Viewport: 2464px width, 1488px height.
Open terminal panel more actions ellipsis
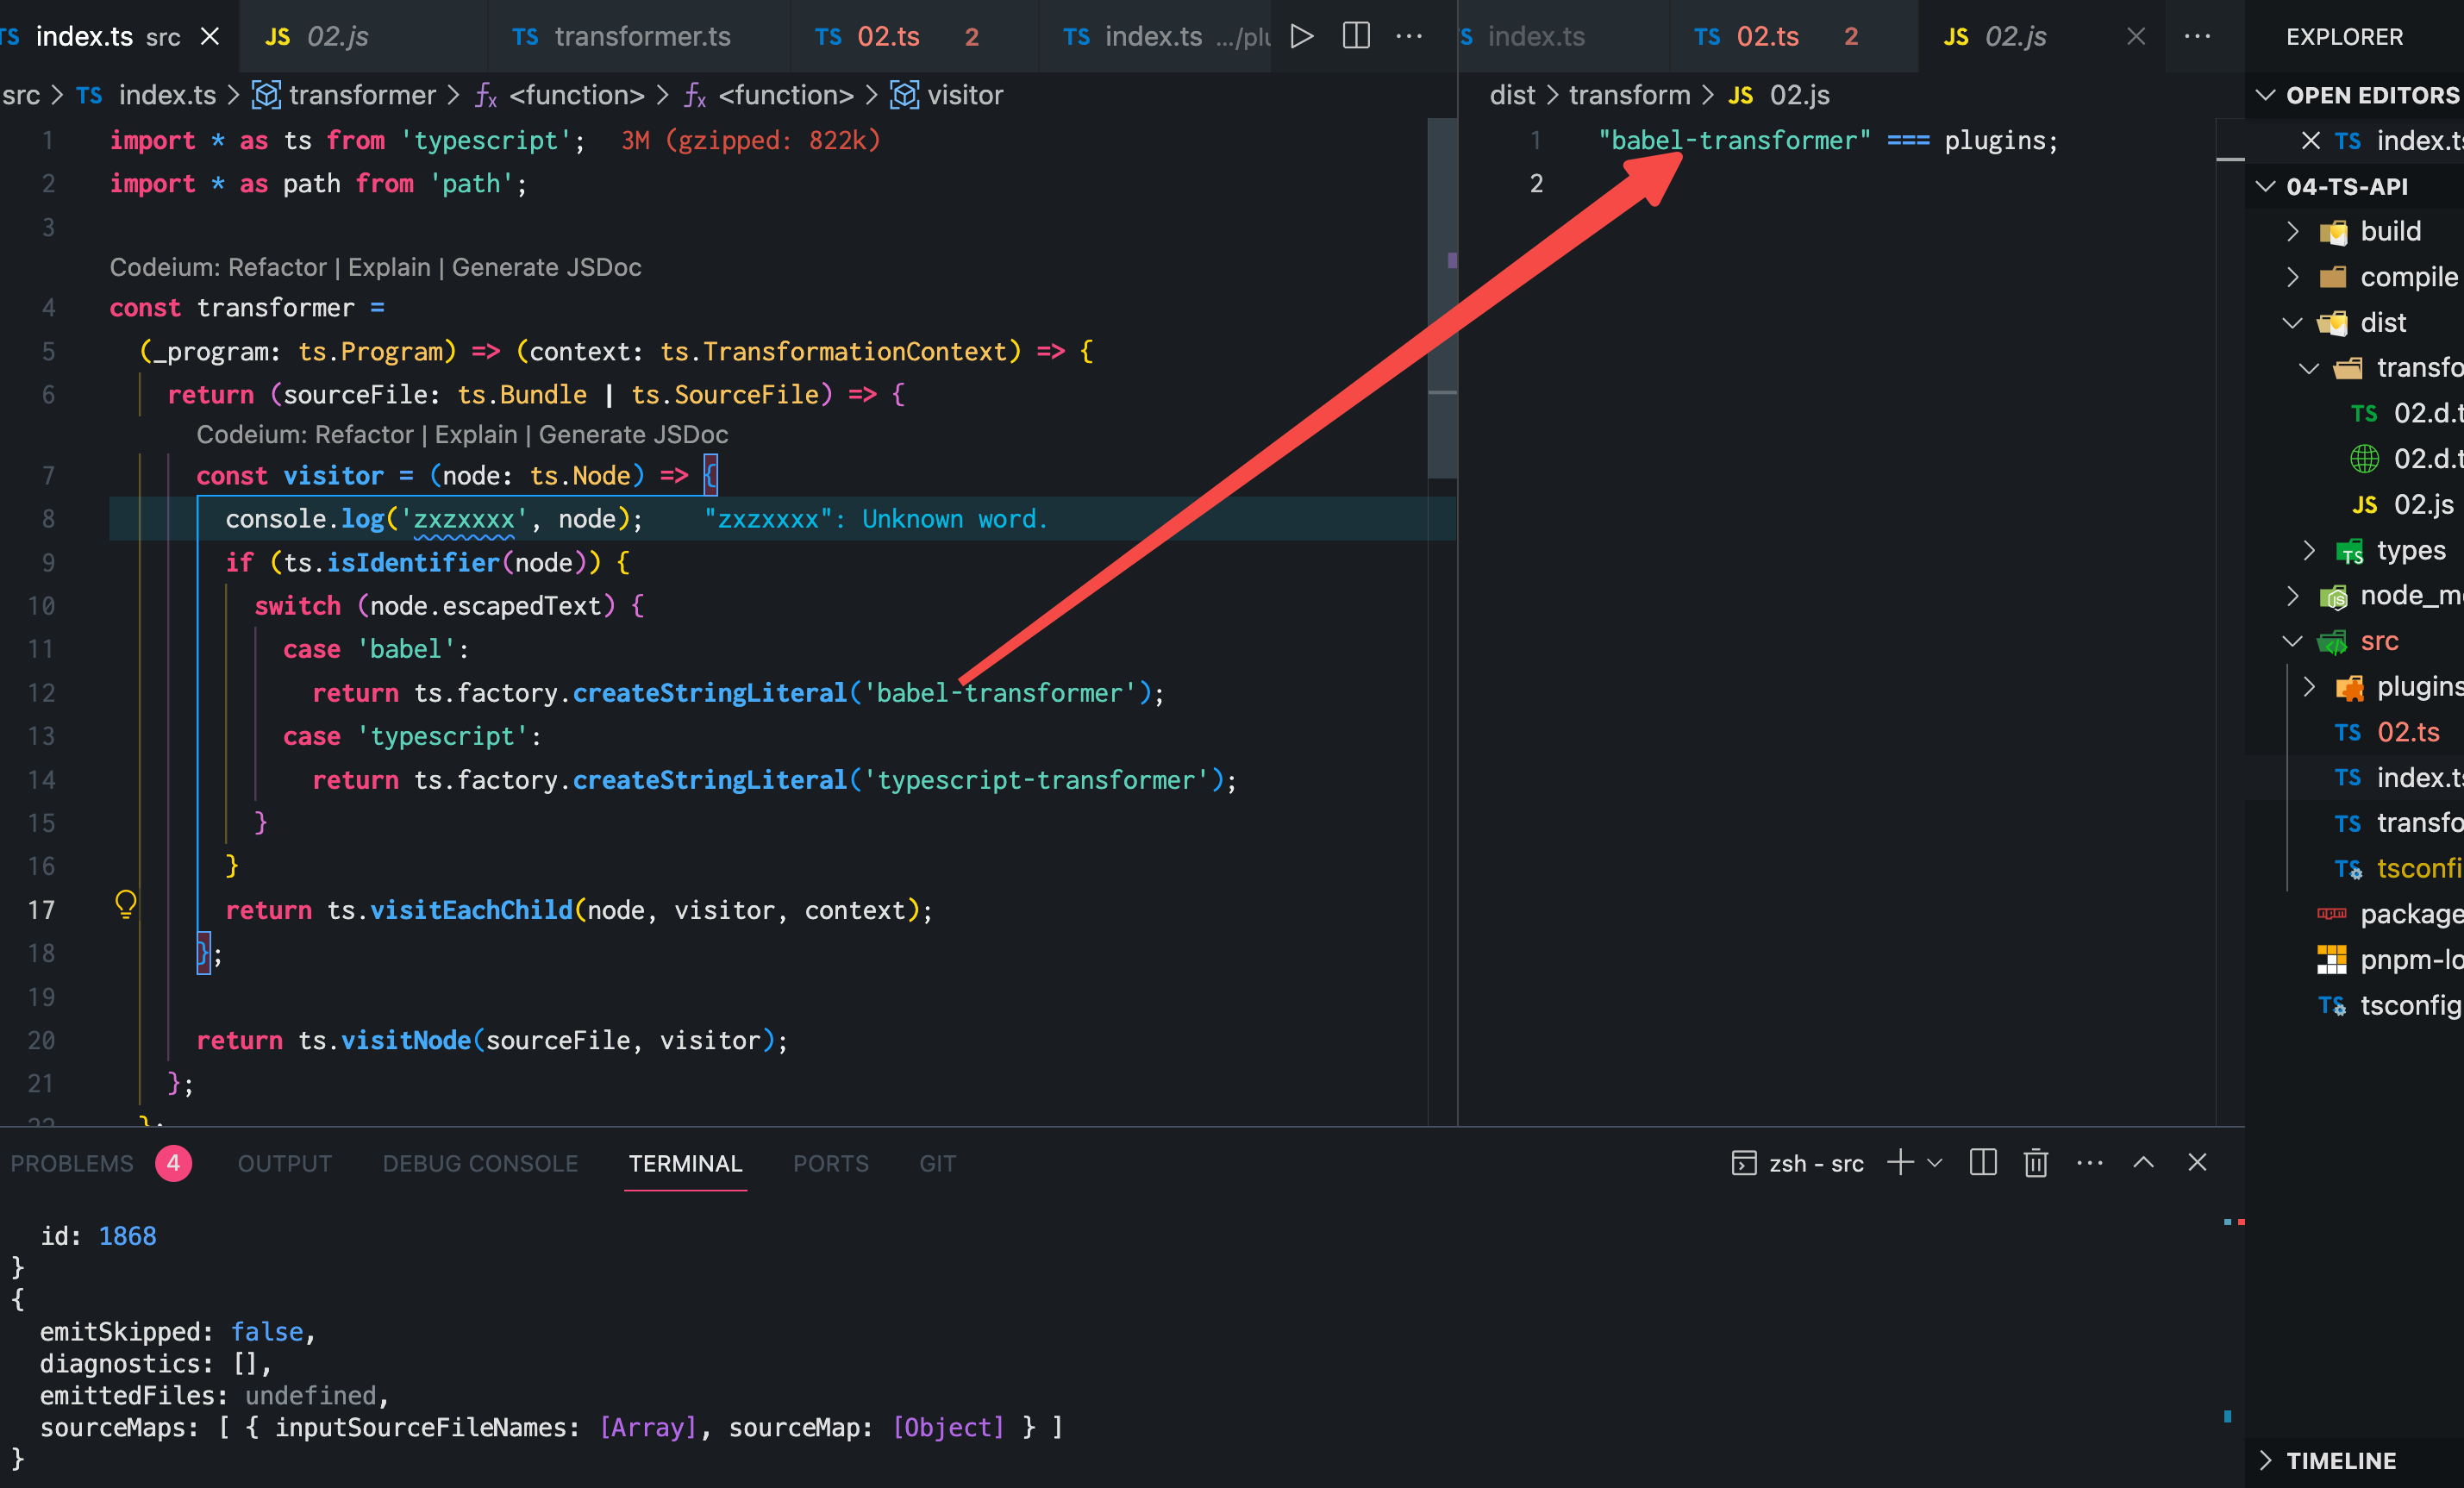tap(2089, 1163)
